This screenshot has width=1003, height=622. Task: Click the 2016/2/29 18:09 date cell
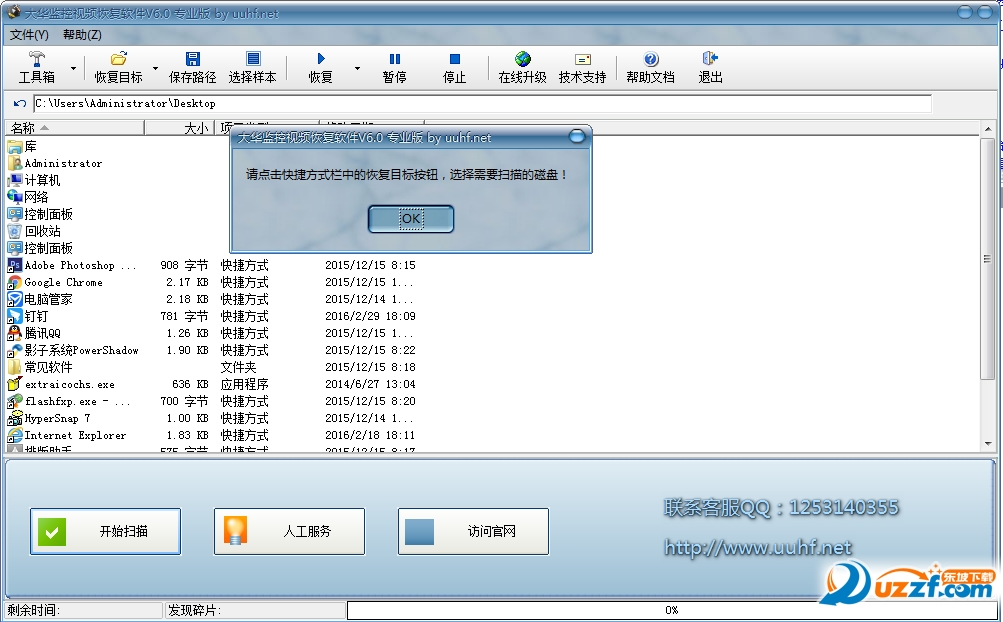coord(370,316)
